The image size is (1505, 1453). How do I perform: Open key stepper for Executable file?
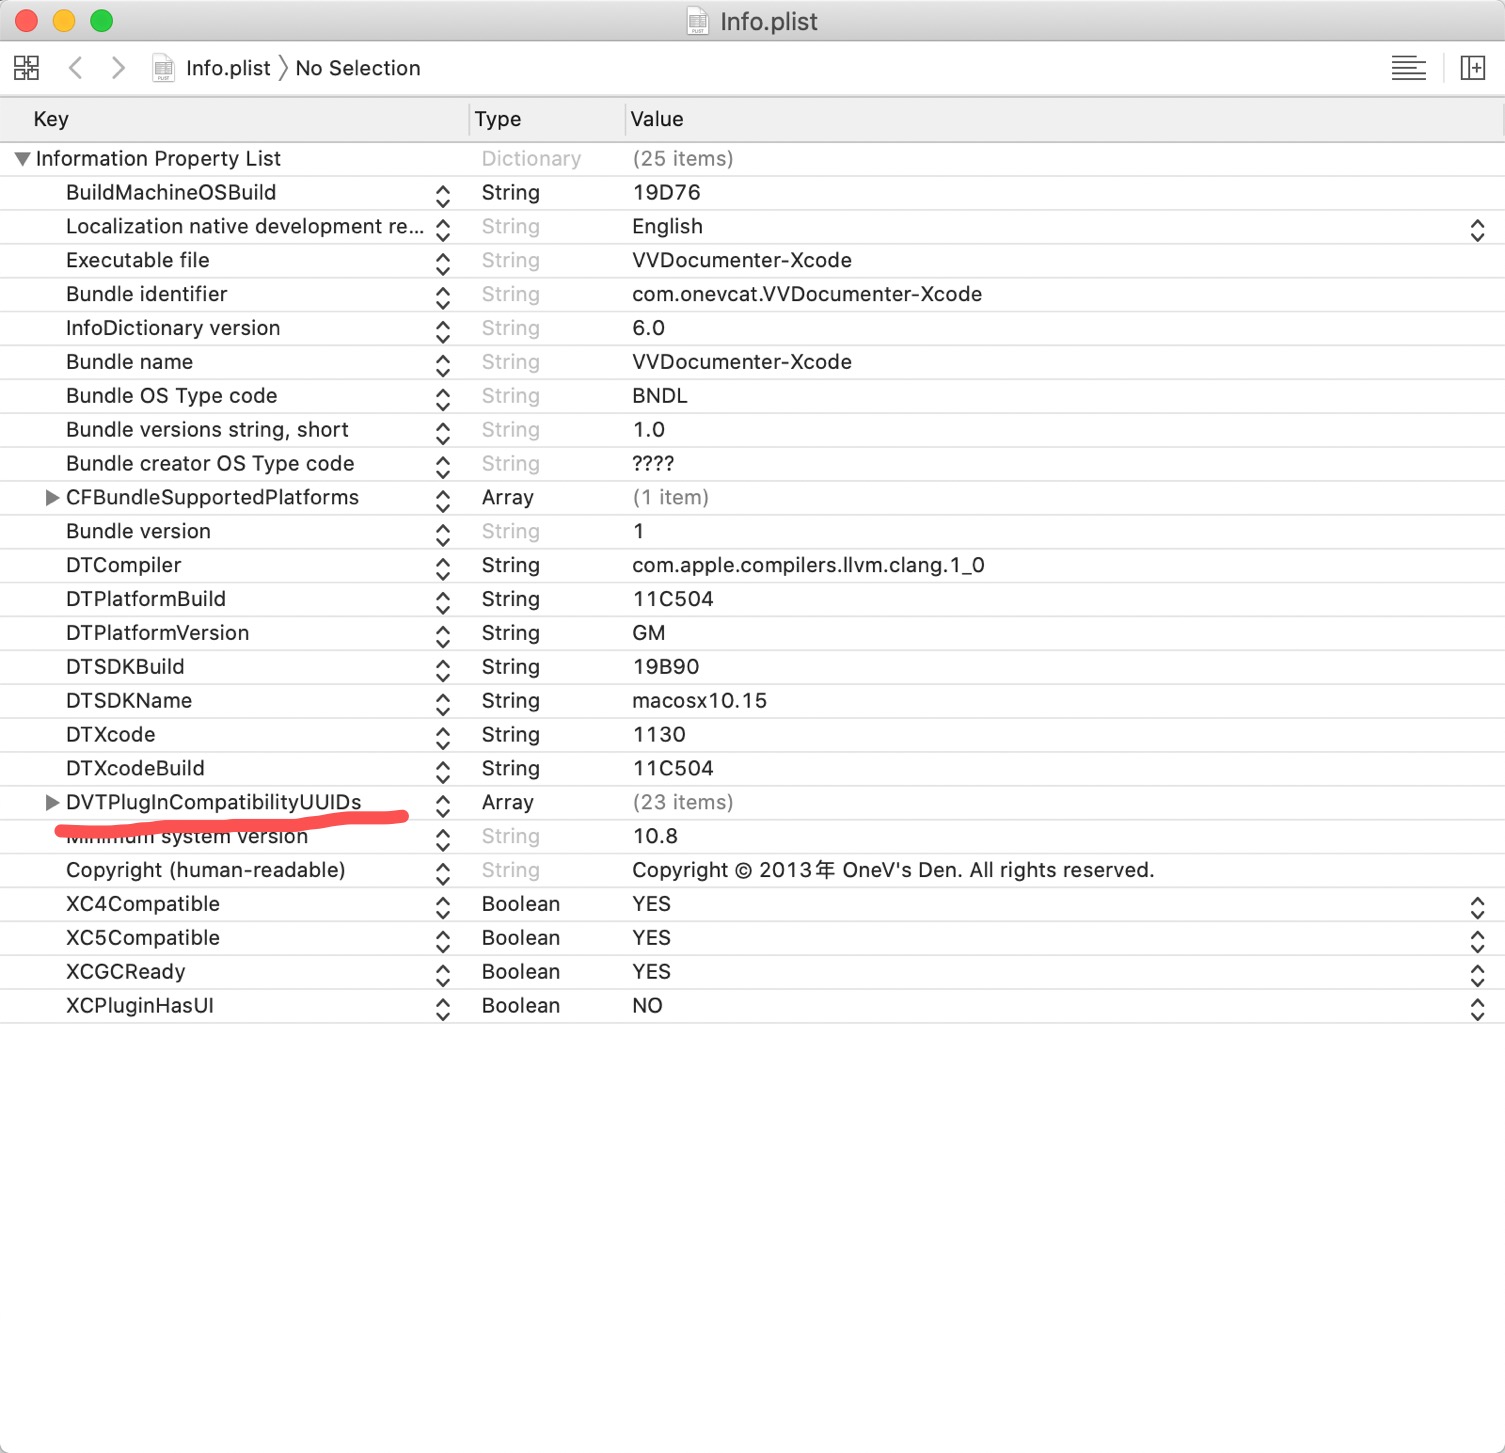(443, 263)
